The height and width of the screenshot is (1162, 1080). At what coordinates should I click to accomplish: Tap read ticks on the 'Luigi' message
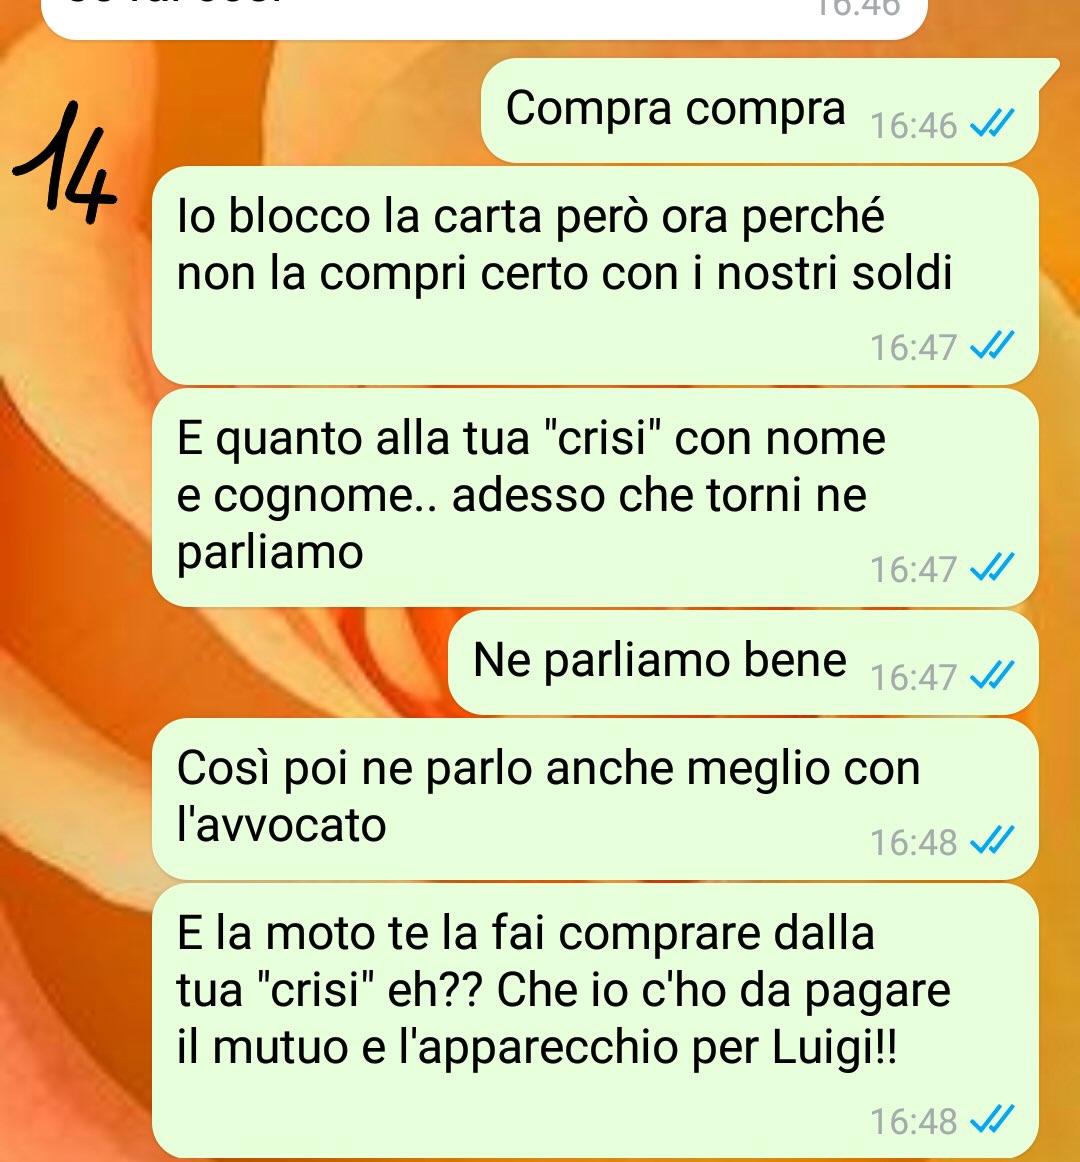coord(992,1119)
